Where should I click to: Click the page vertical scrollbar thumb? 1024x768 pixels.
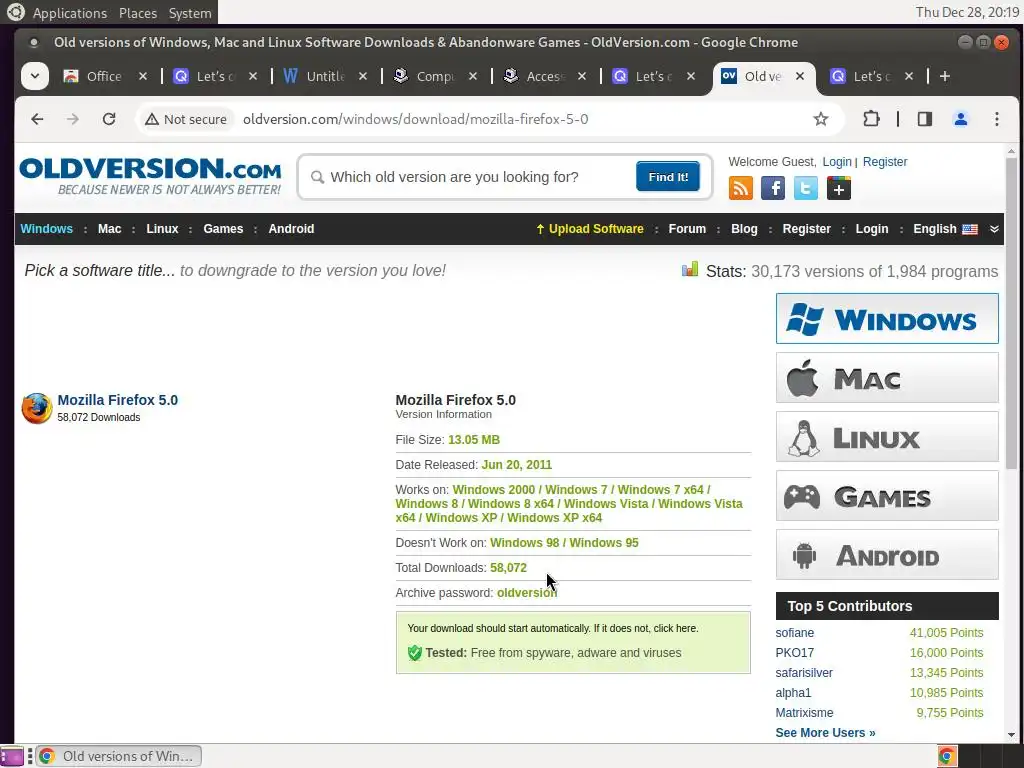tap(1012, 313)
